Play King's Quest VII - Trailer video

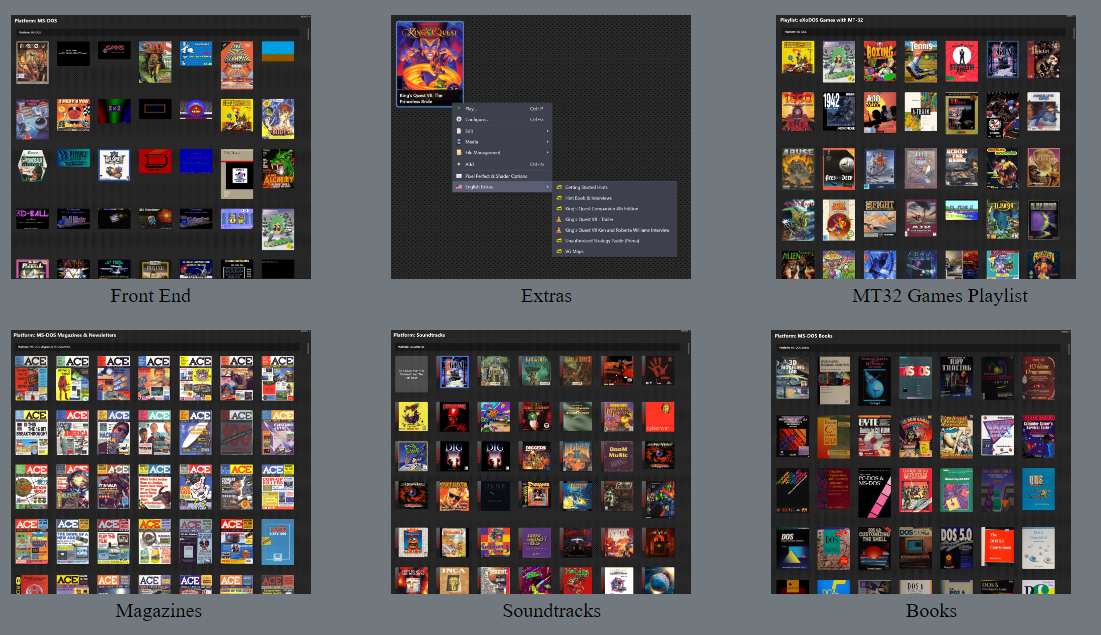point(614,219)
